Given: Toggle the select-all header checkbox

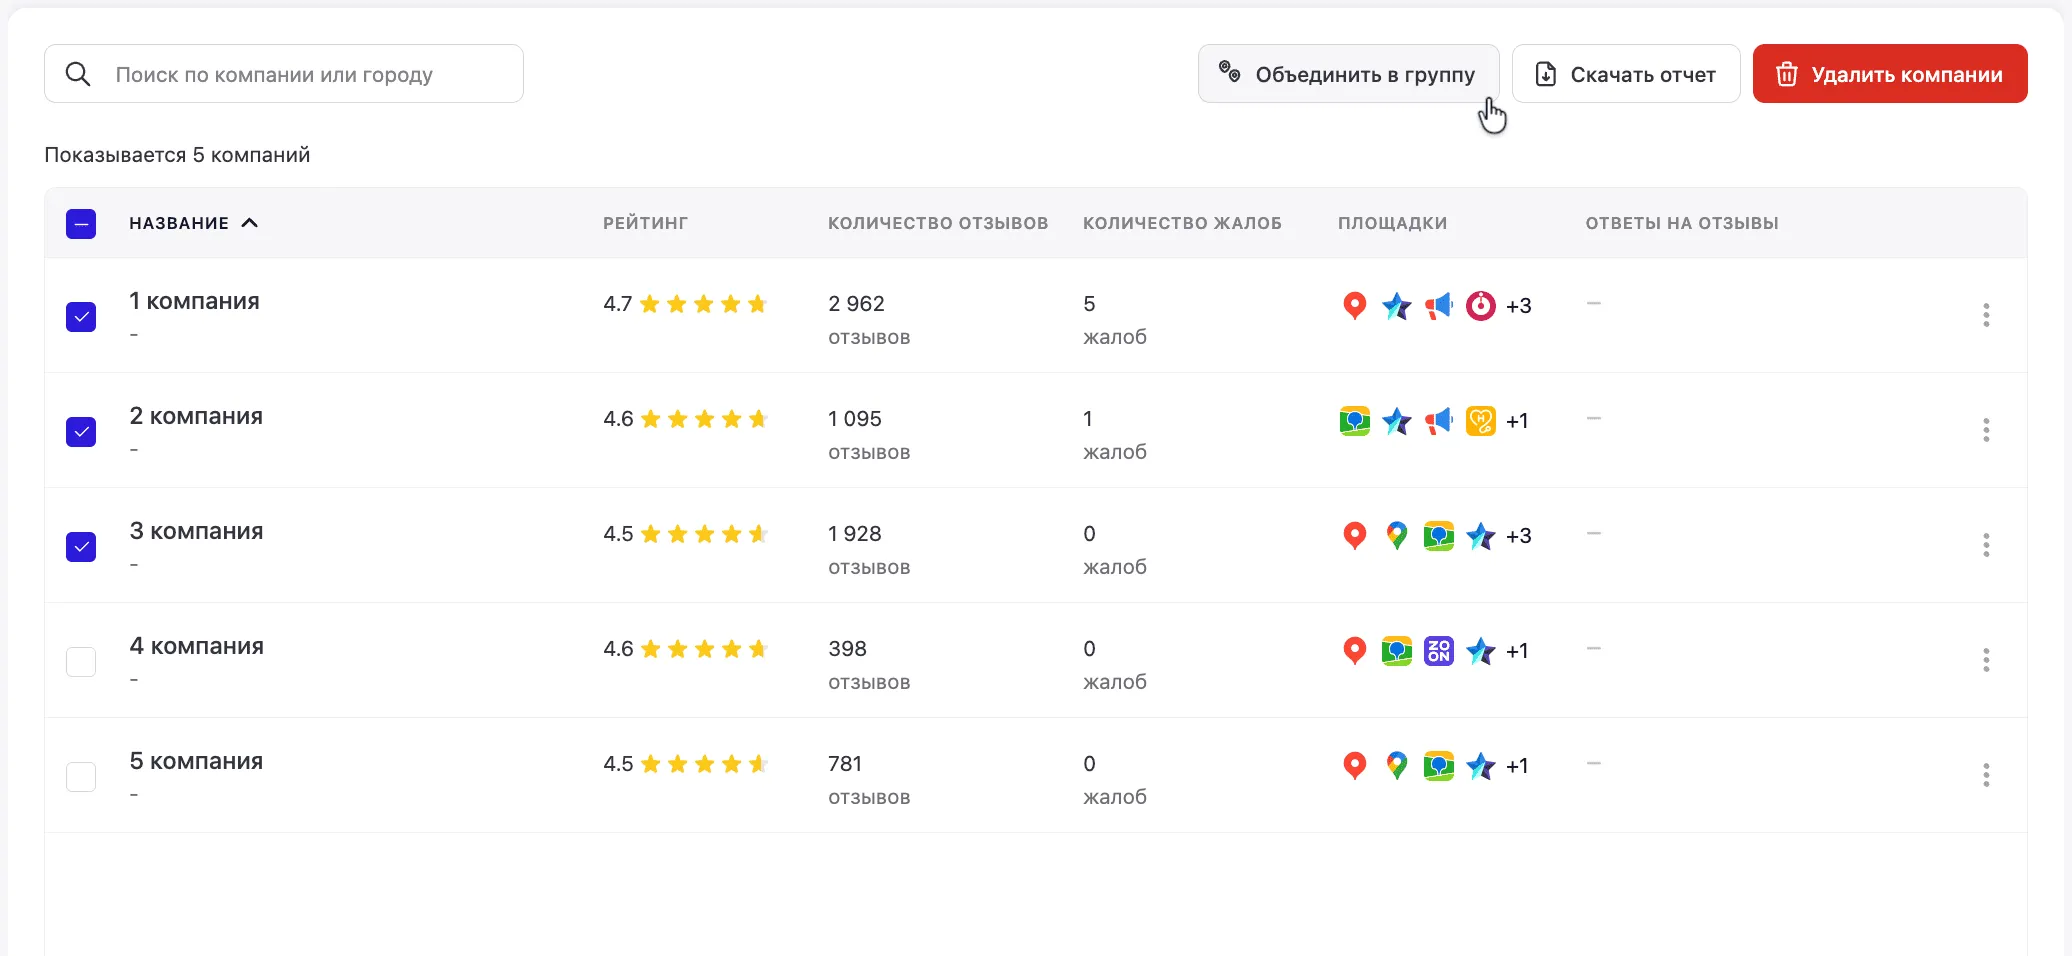Looking at the screenshot, I should tap(81, 223).
